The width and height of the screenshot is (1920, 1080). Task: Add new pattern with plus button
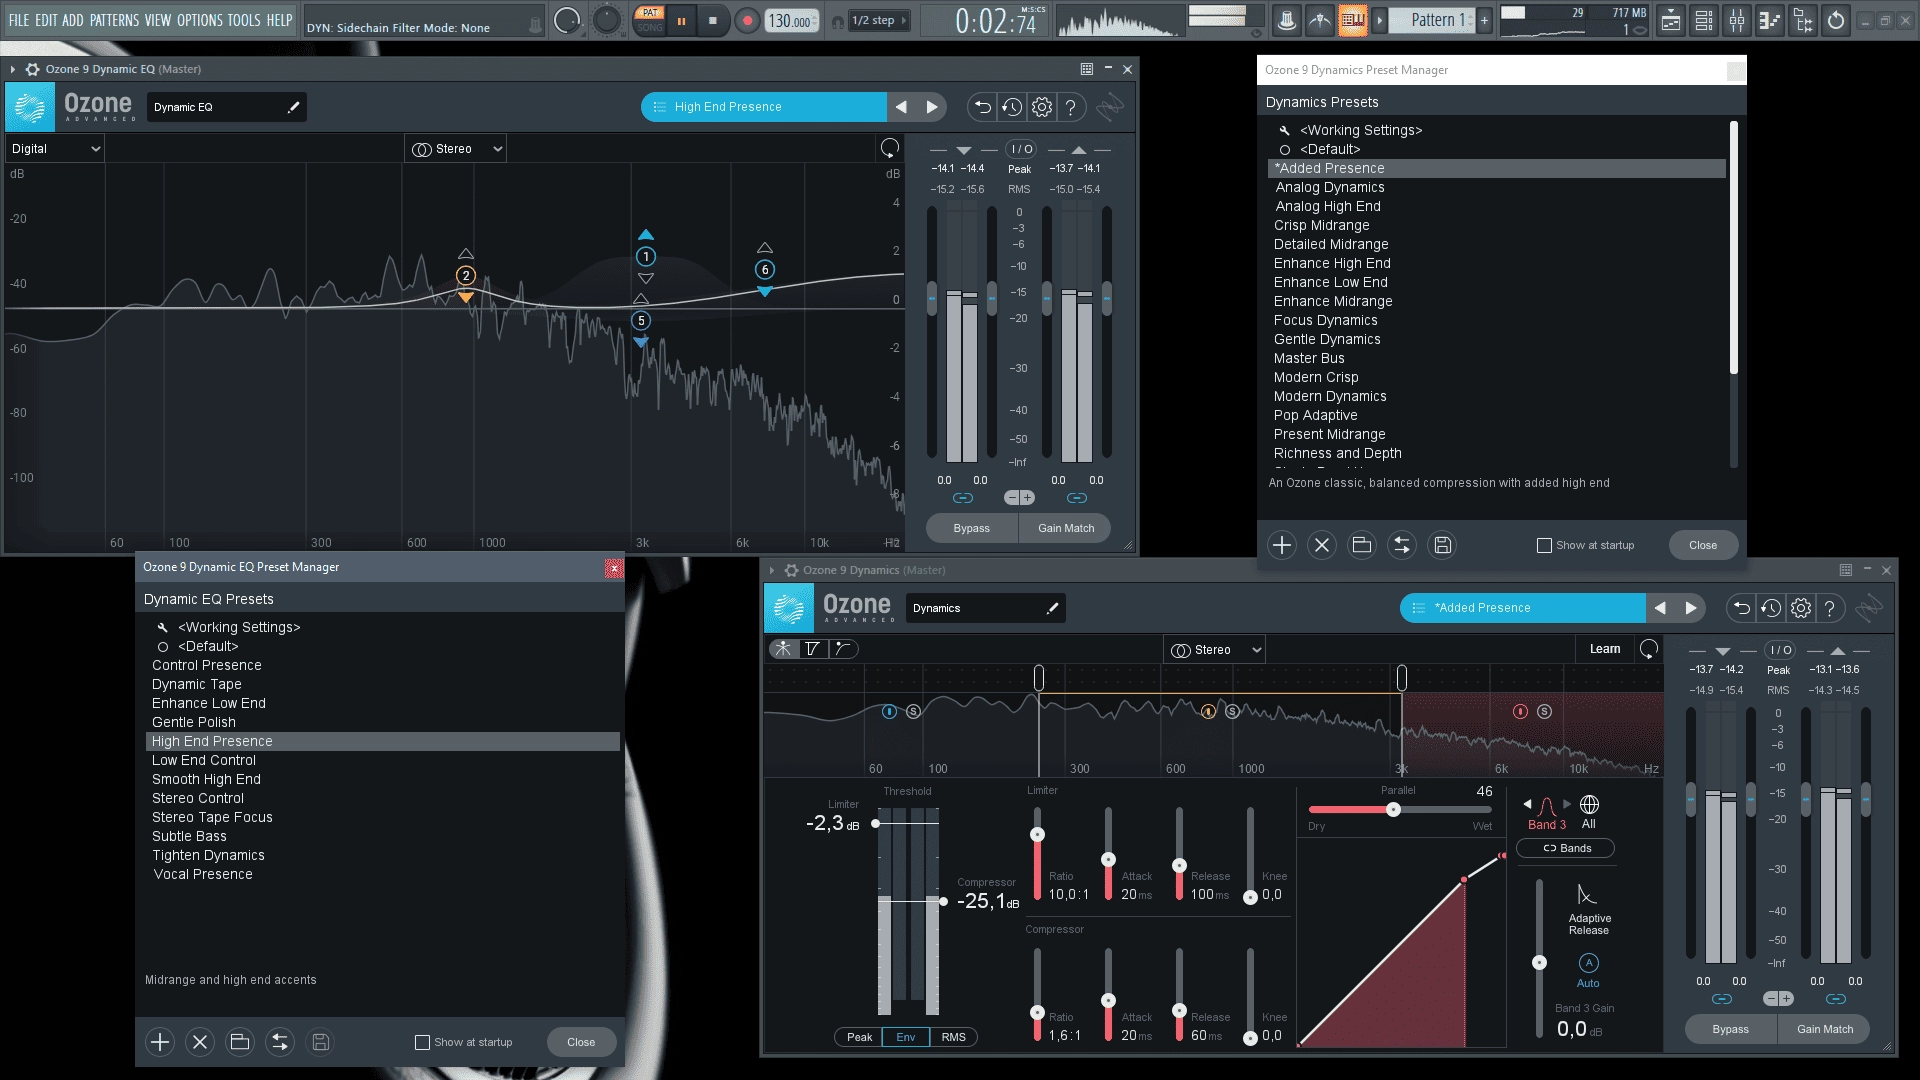pyautogui.click(x=1484, y=20)
